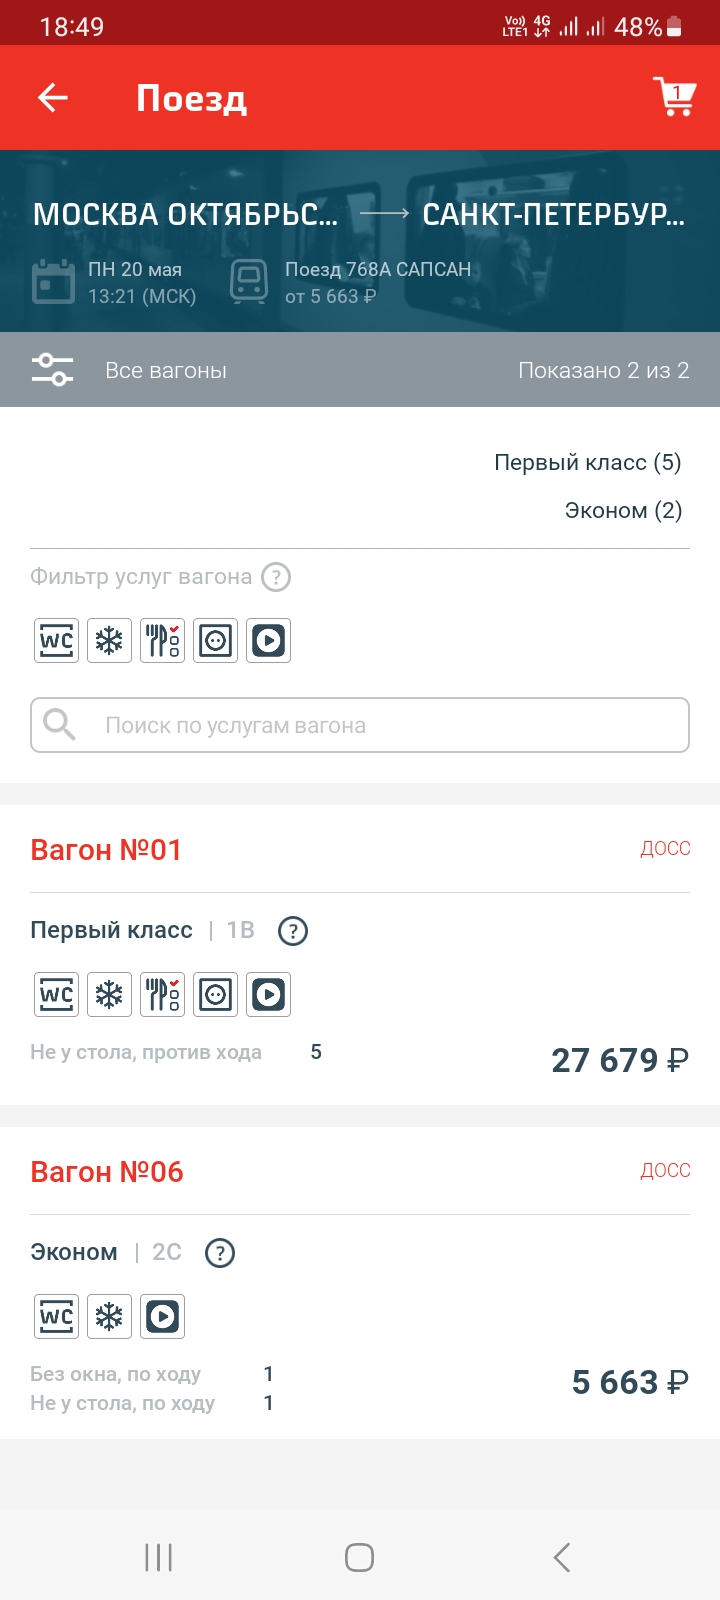Toggle the video entertainment service filter
The width and height of the screenshot is (720, 1600).
(x=268, y=640)
